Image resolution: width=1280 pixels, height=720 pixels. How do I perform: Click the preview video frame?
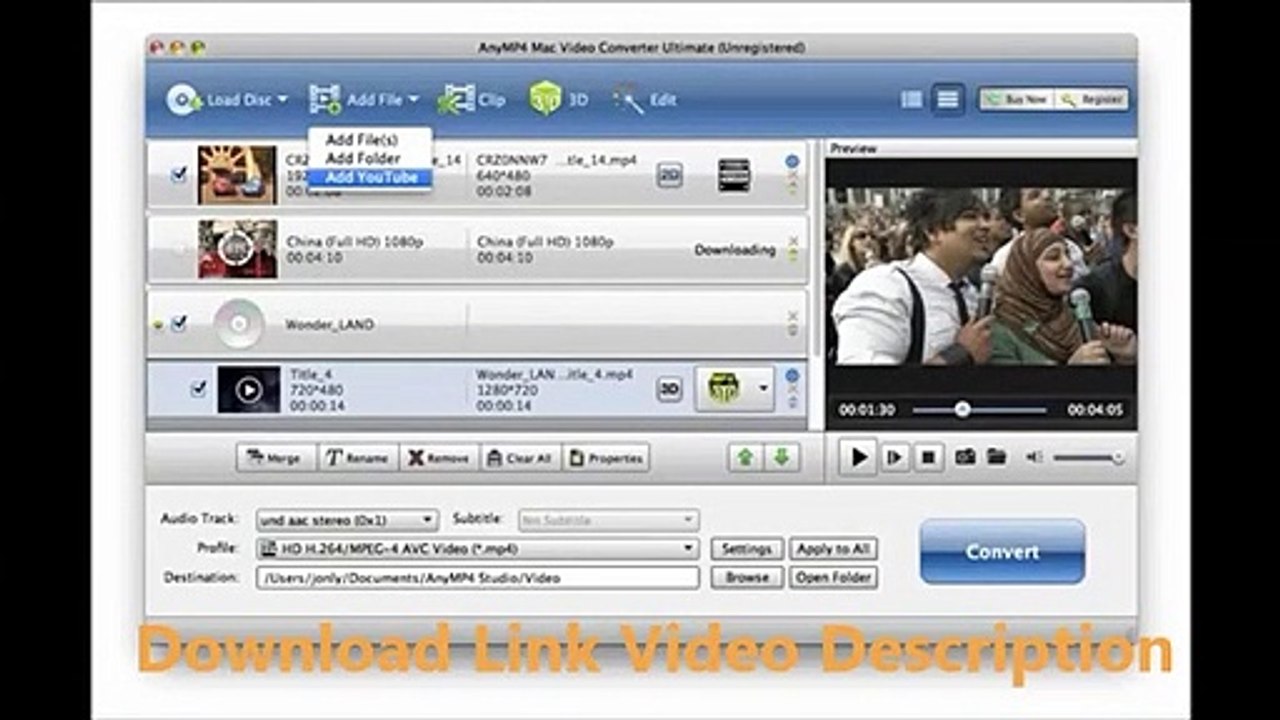coord(981,276)
